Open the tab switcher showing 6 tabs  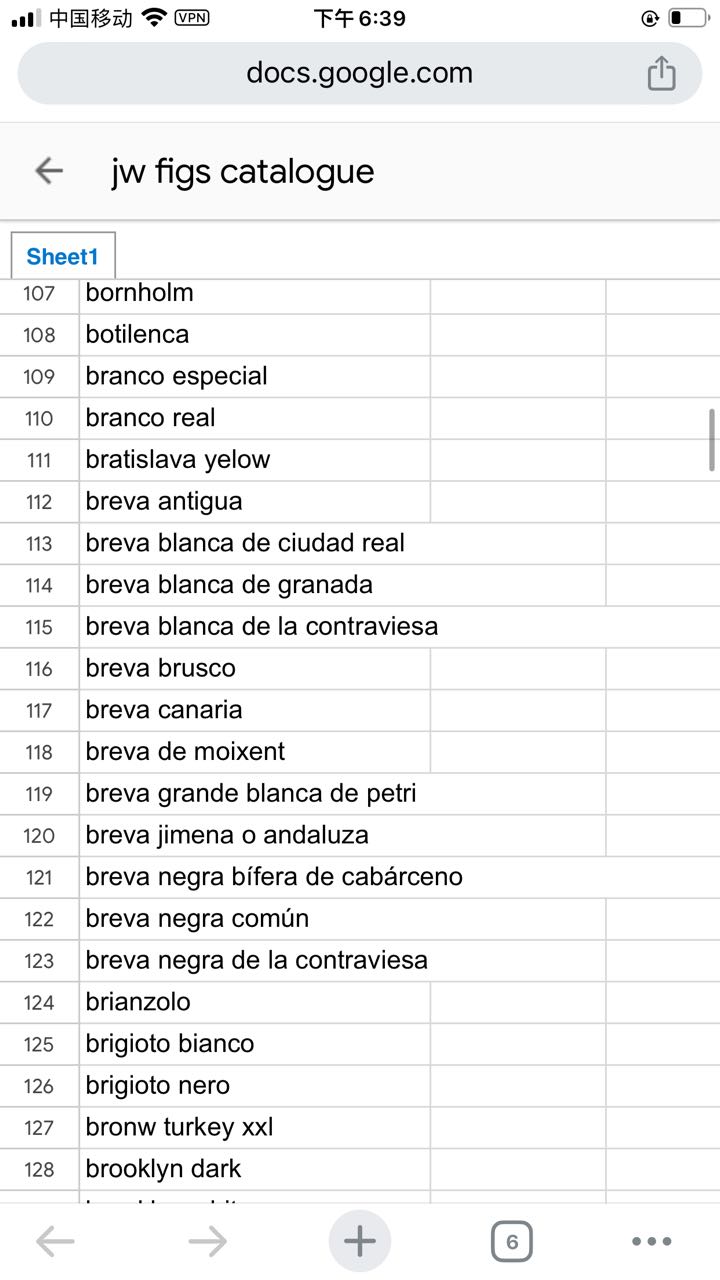[512, 1242]
